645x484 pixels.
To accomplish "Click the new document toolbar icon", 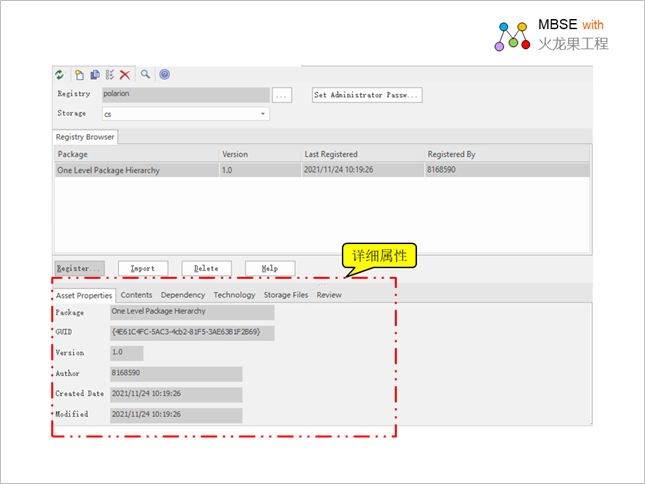I will coord(78,74).
